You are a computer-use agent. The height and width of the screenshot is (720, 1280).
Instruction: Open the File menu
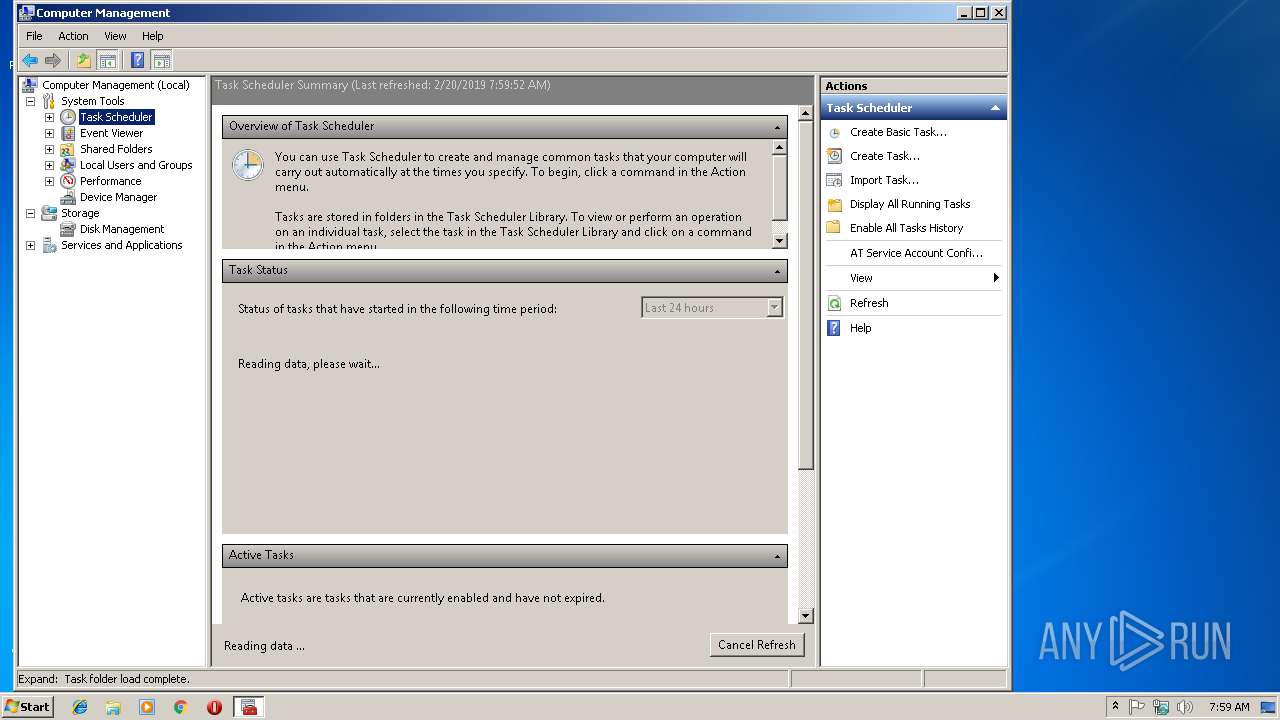(x=34, y=36)
